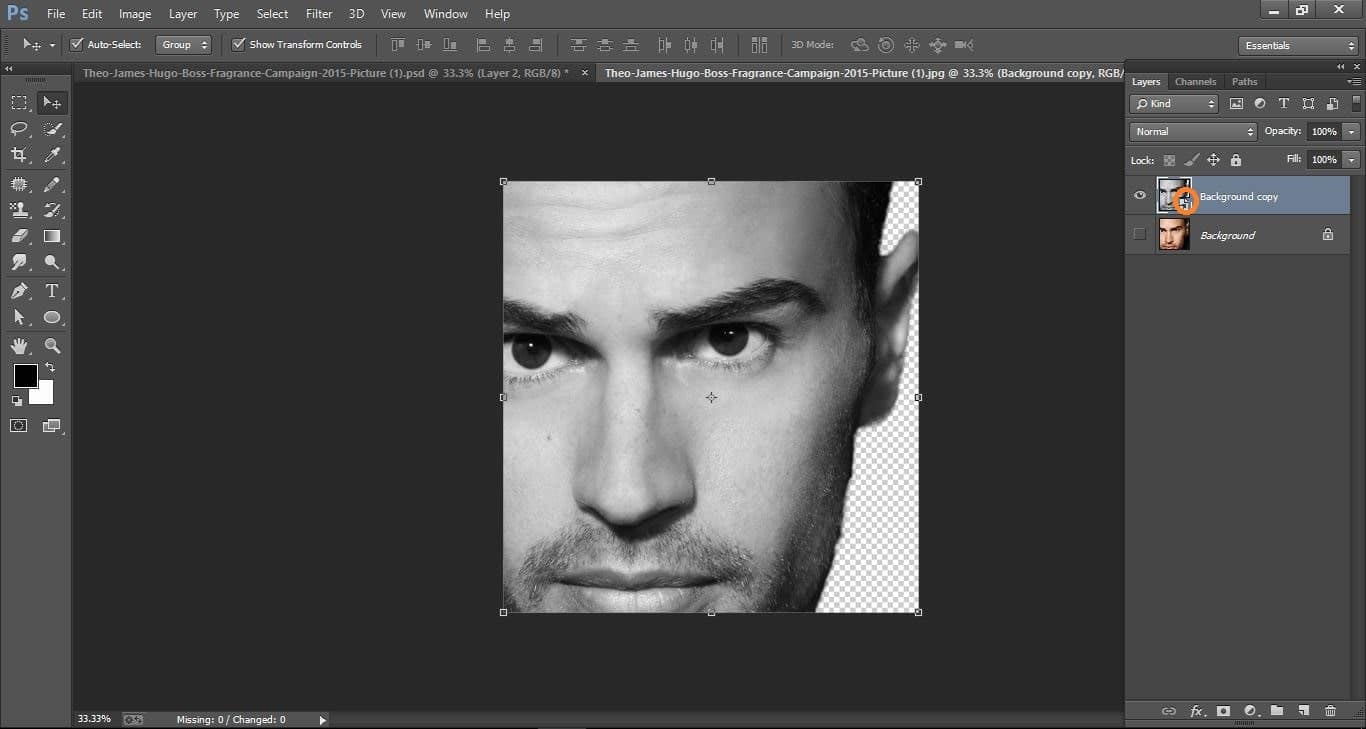The image size is (1366, 729).
Task: Disable the Auto-Select checkbox
Action: click(x=76, y=44)
